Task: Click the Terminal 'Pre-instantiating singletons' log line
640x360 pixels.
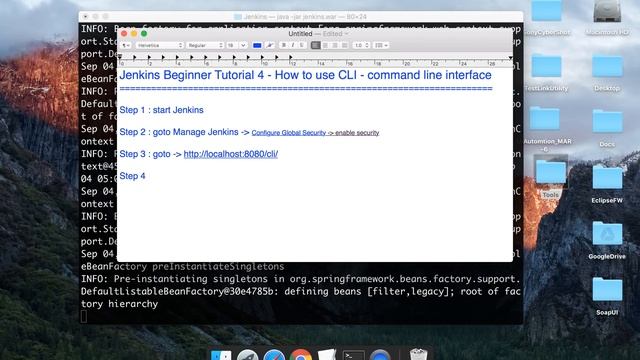Action: (301, 279)
